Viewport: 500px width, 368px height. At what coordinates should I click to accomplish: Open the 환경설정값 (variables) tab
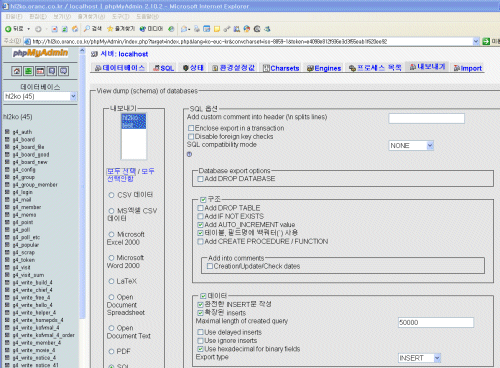pyautogui.click(x=233, y=68)
